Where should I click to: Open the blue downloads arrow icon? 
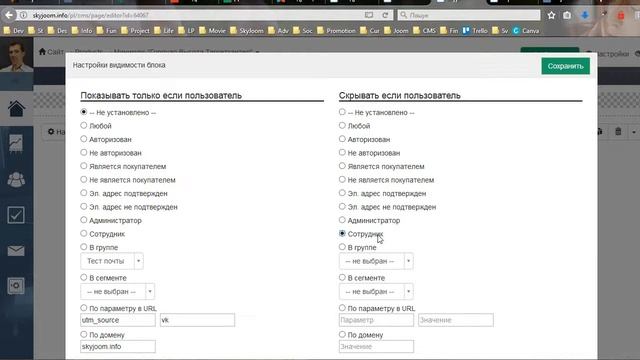[585, 15]
